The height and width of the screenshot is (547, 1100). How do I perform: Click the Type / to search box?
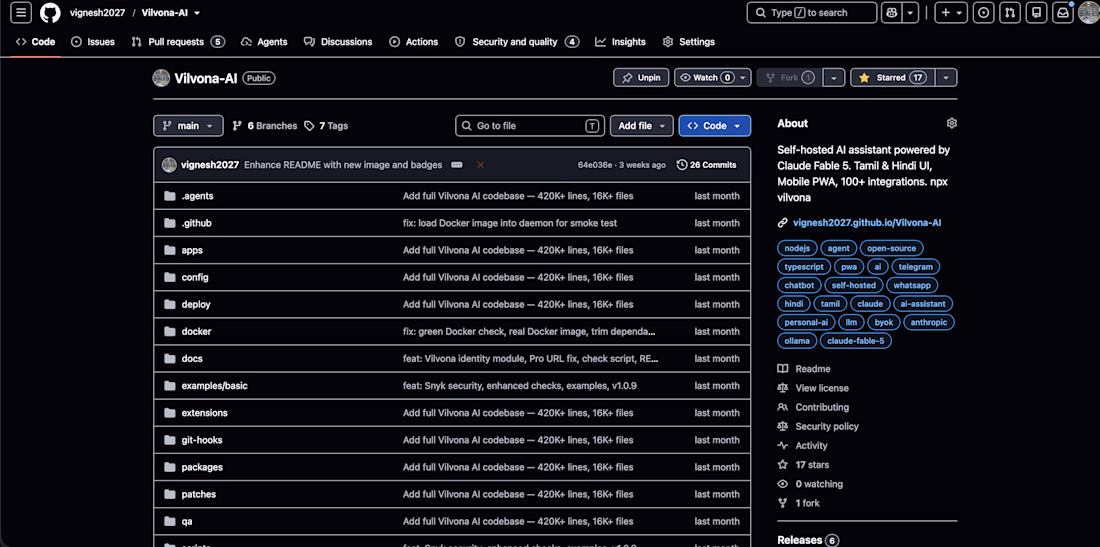tap(812, 13)
